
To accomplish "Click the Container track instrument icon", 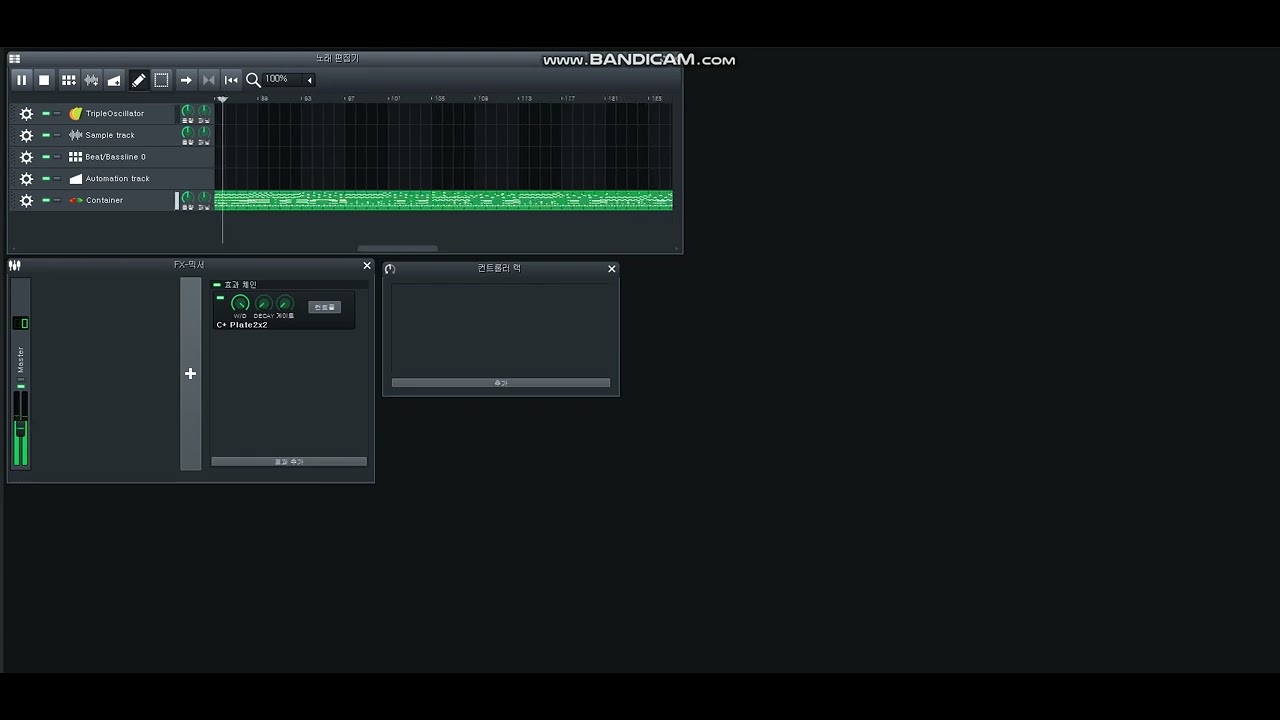I will click(75, 201).
